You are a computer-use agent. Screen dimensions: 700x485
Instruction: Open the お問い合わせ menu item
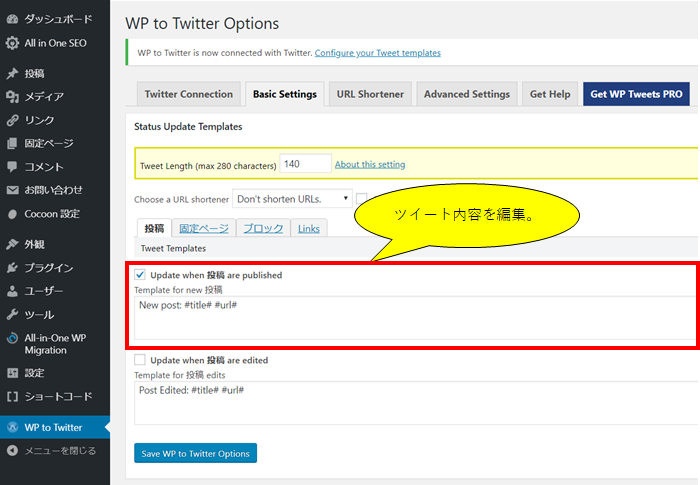coord(55,190)
